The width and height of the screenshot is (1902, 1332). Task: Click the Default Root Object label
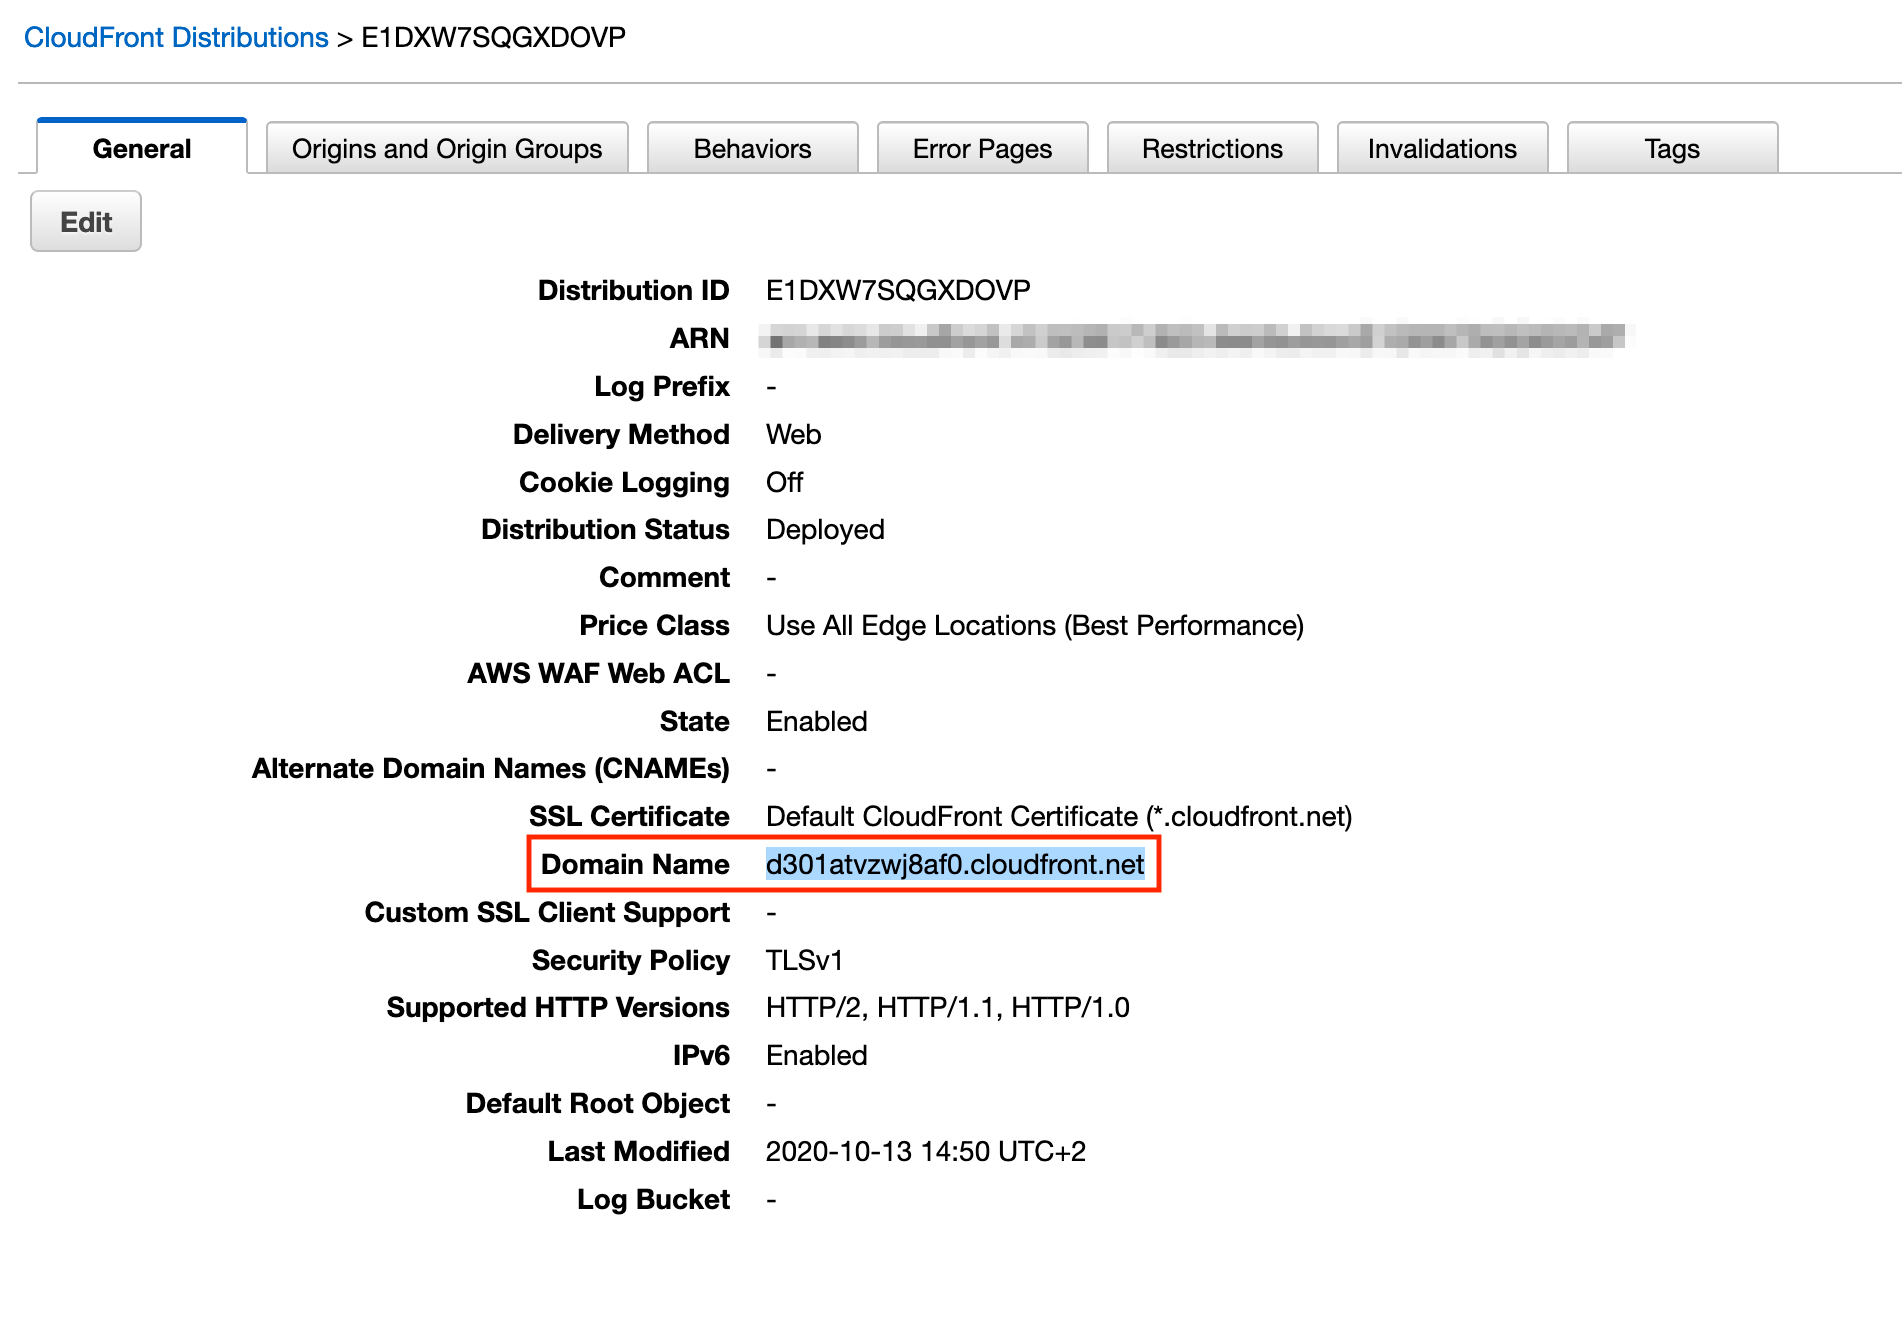pos(598,1104)
